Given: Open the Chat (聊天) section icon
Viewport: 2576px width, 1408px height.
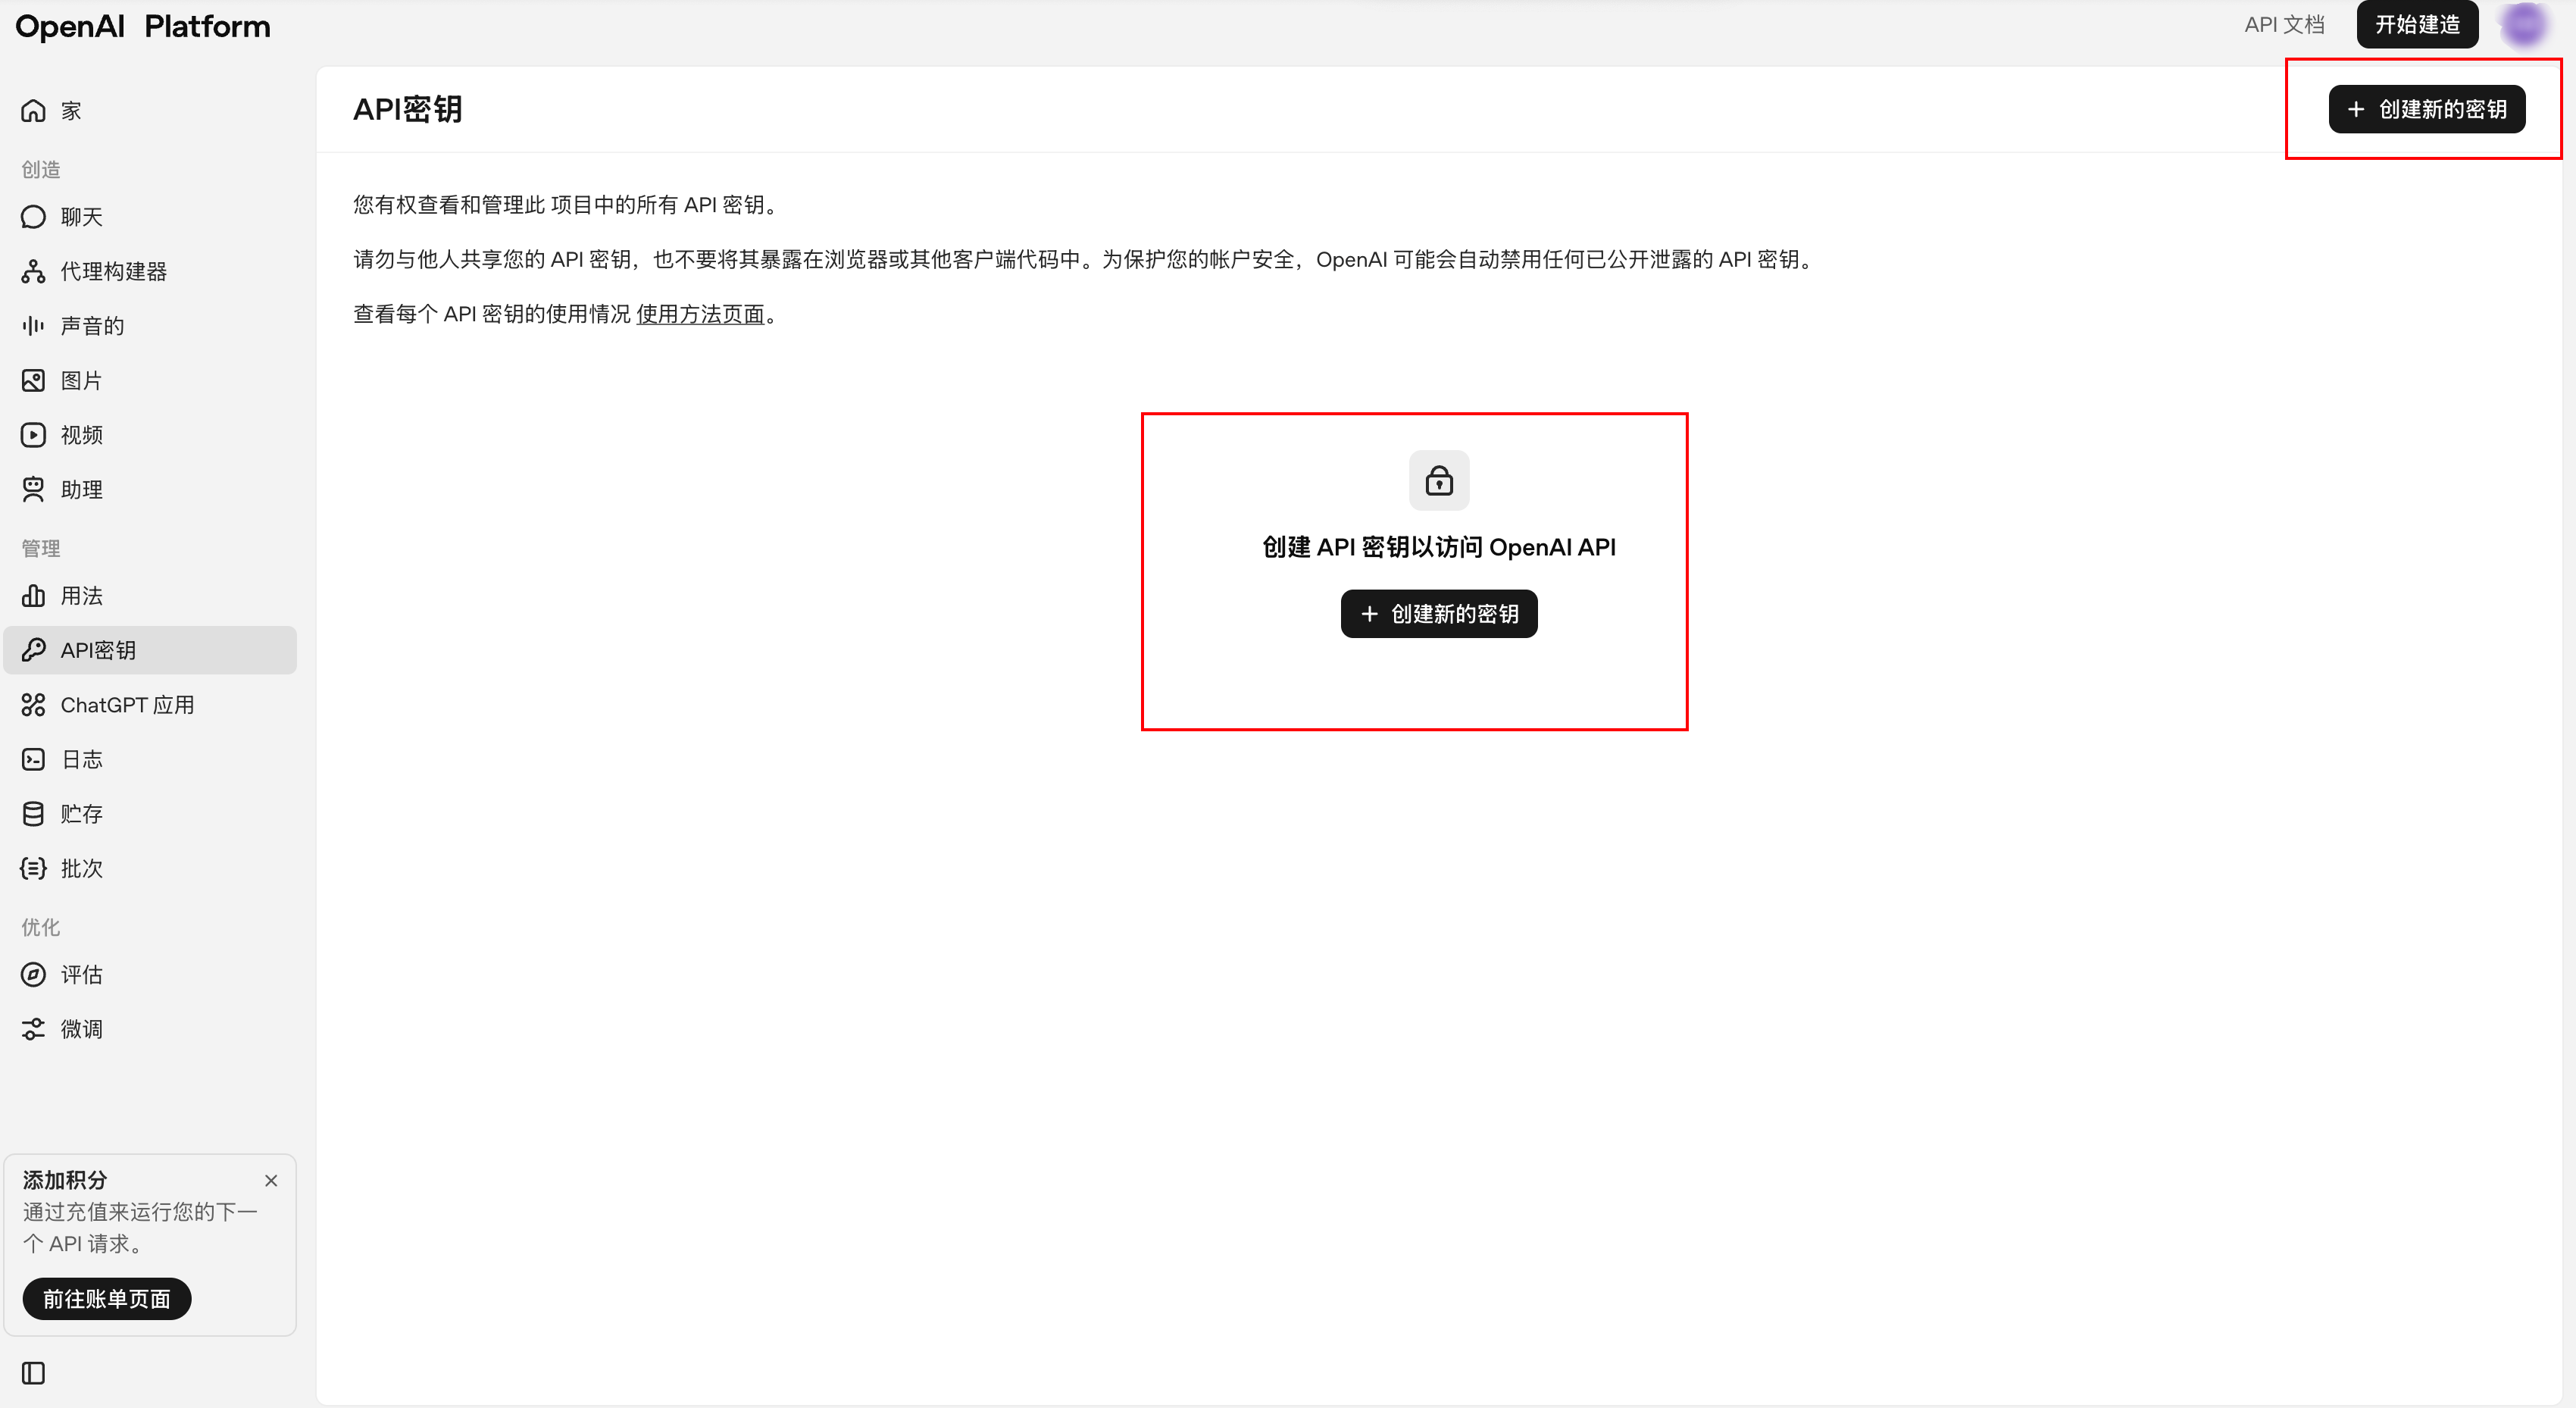Looking at the screenshot, I should pos(33,217).
